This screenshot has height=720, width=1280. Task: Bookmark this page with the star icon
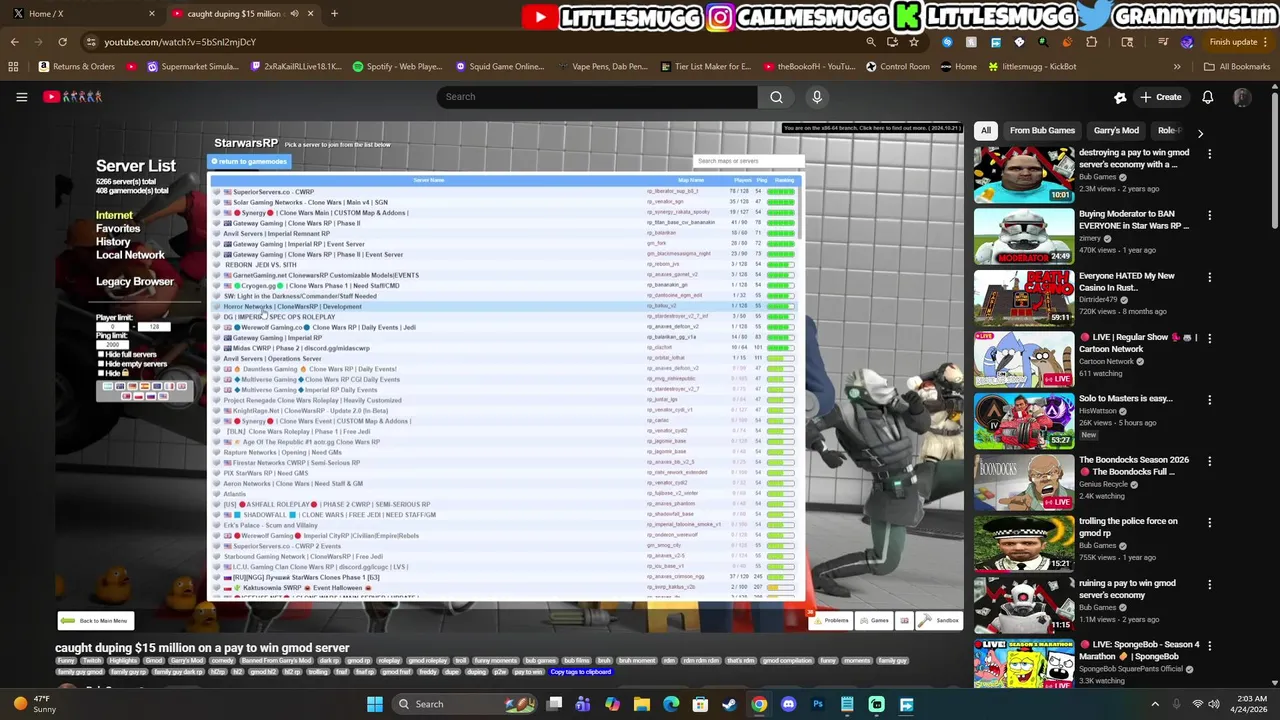coord(914,42)
